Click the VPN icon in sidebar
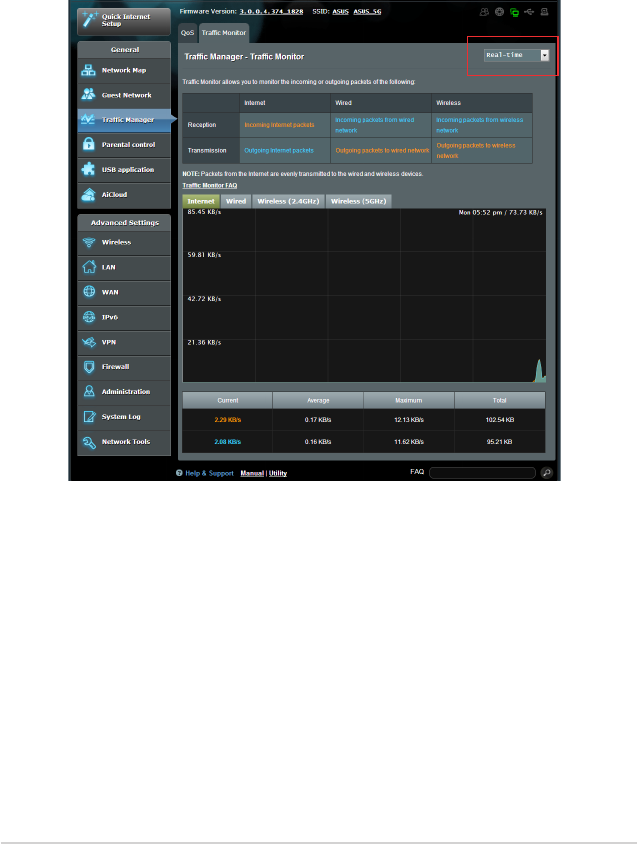637x844 pixels. 89,342
